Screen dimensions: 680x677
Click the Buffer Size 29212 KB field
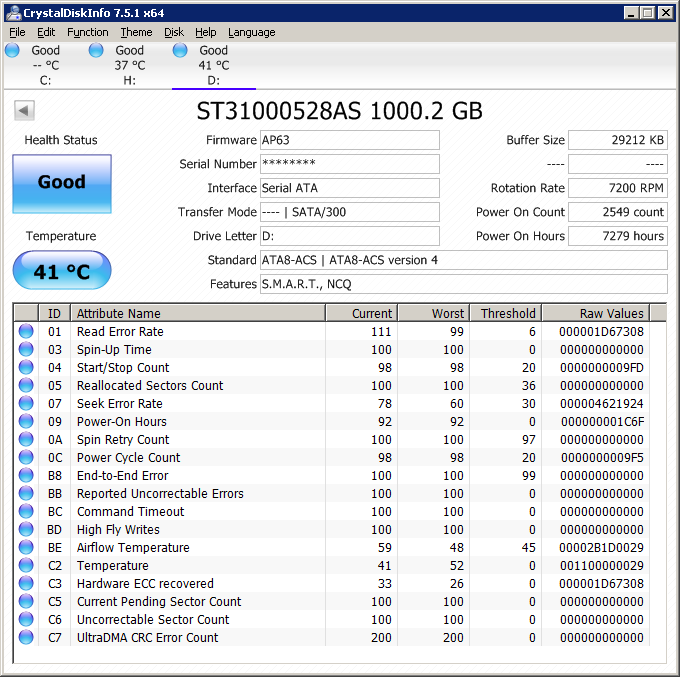click(618, 140)
